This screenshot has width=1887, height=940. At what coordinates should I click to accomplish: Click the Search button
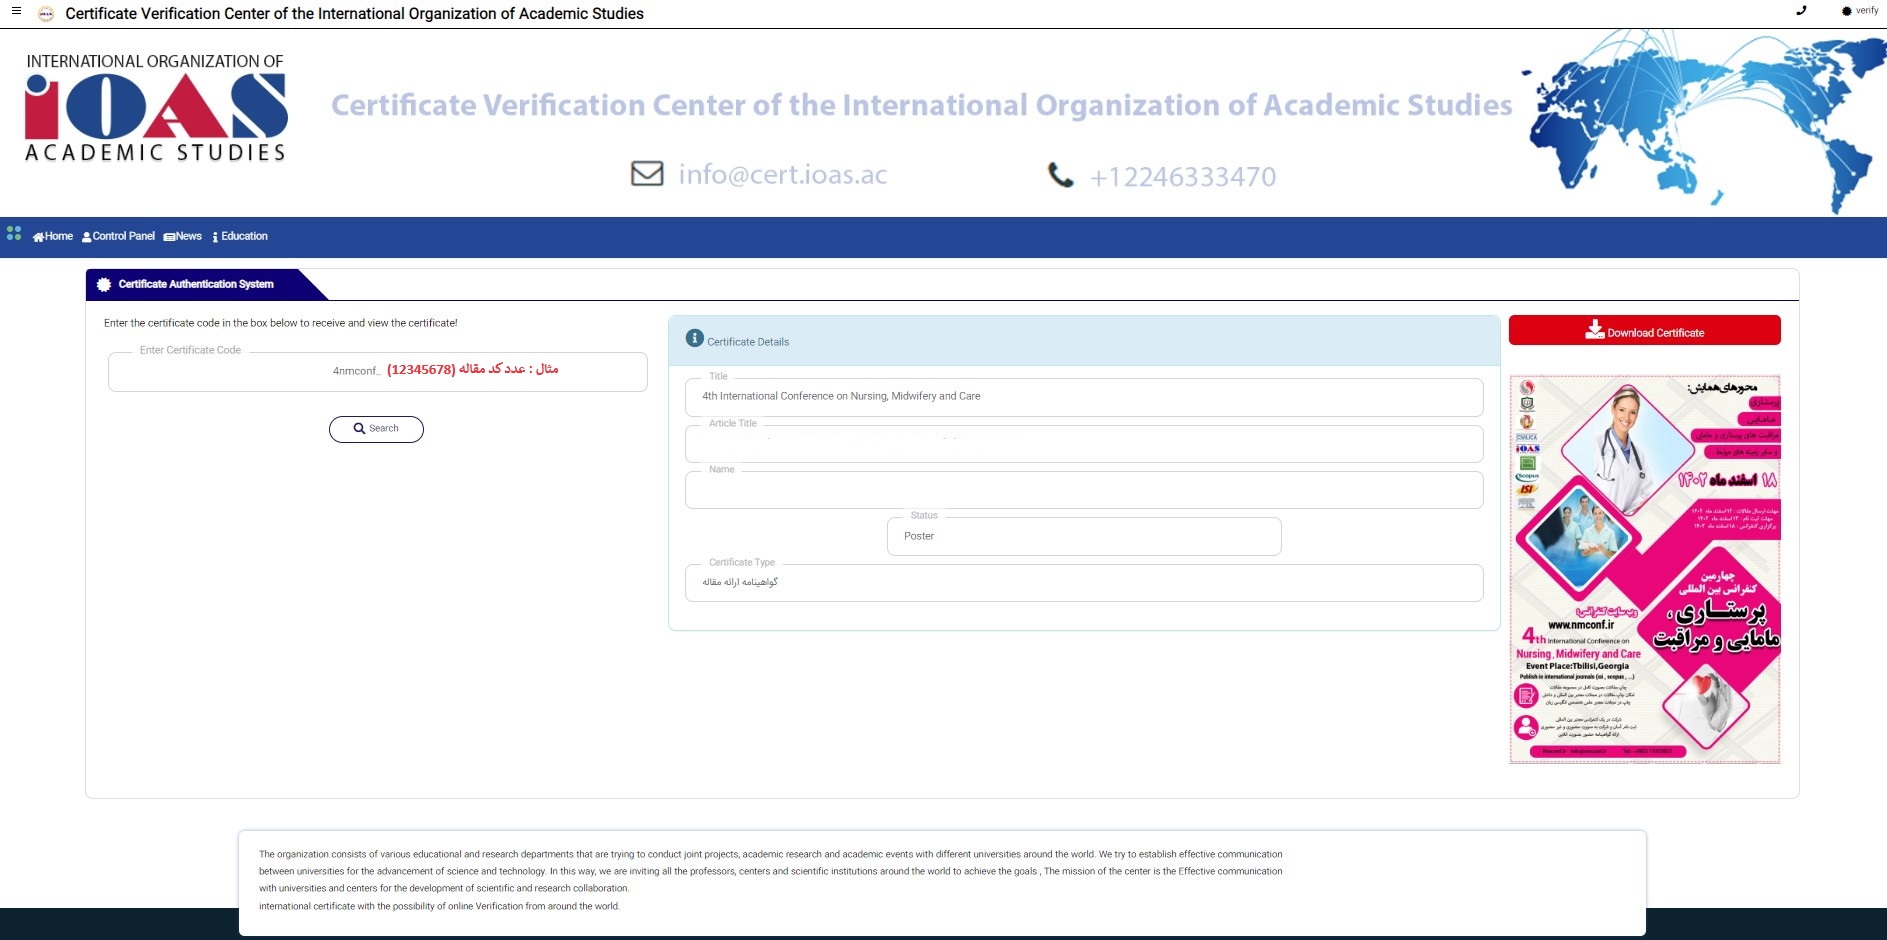376,429
